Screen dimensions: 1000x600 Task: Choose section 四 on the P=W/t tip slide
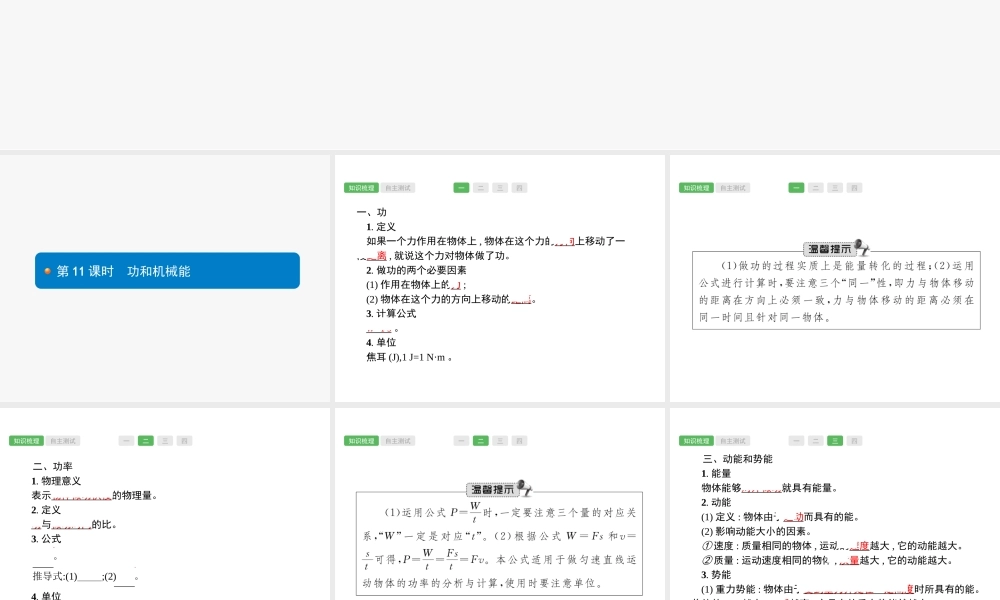[519, 441]
